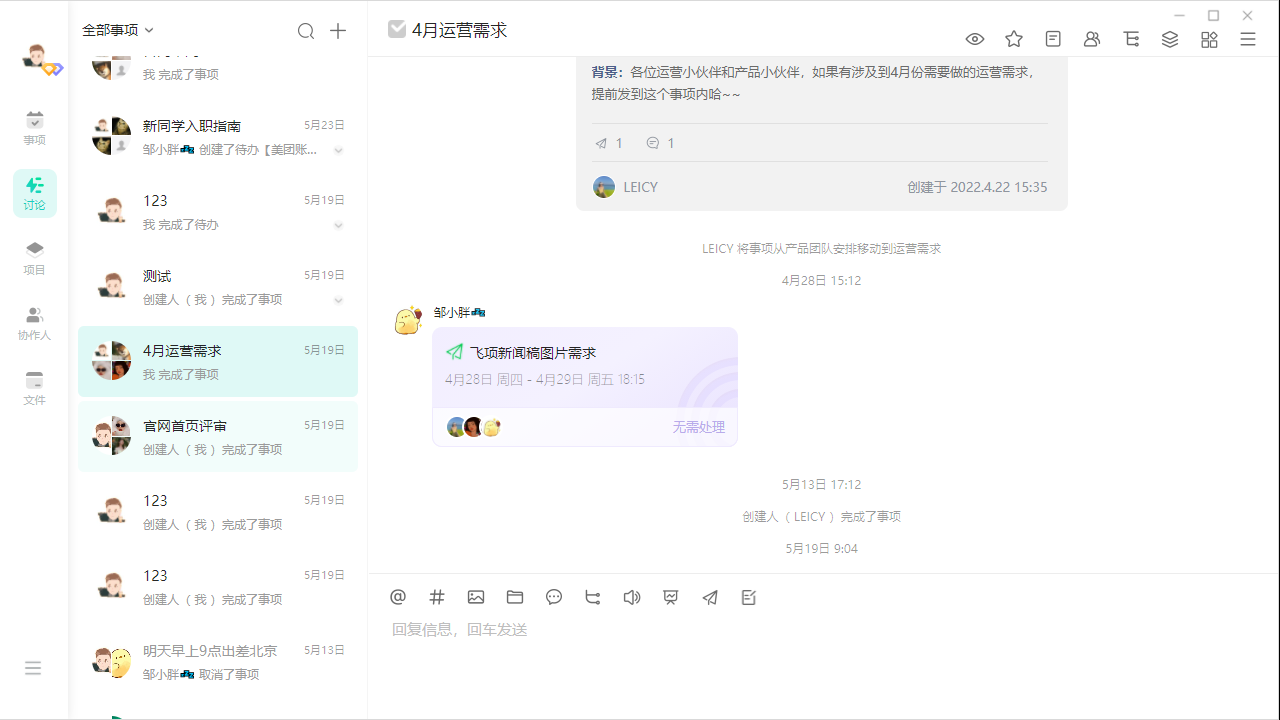Click the speaker announcement icon
The width and height of the screenshot is (1280, 720).
(632, 597)
